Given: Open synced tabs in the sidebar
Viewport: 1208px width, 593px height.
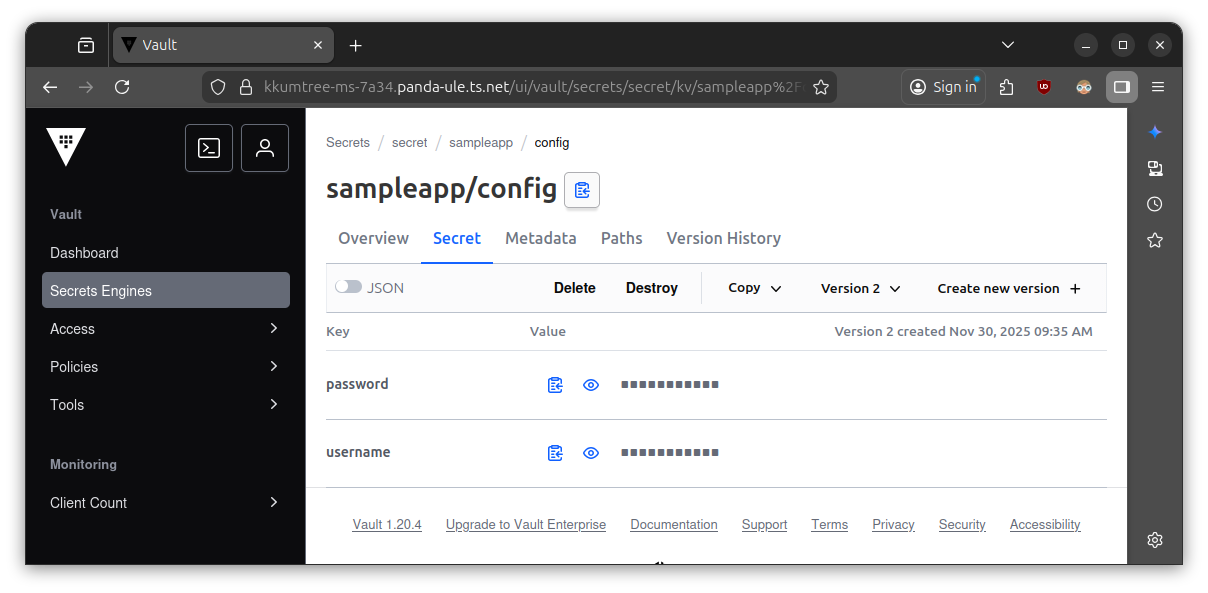Looking at the screenshot, I should 1155,168.
